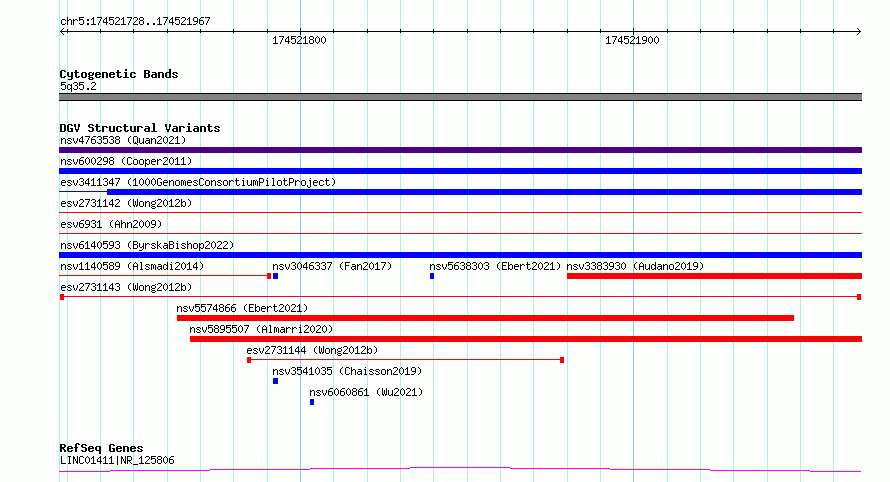Click the left arrow of the coordinate ruler

[63, 32]
